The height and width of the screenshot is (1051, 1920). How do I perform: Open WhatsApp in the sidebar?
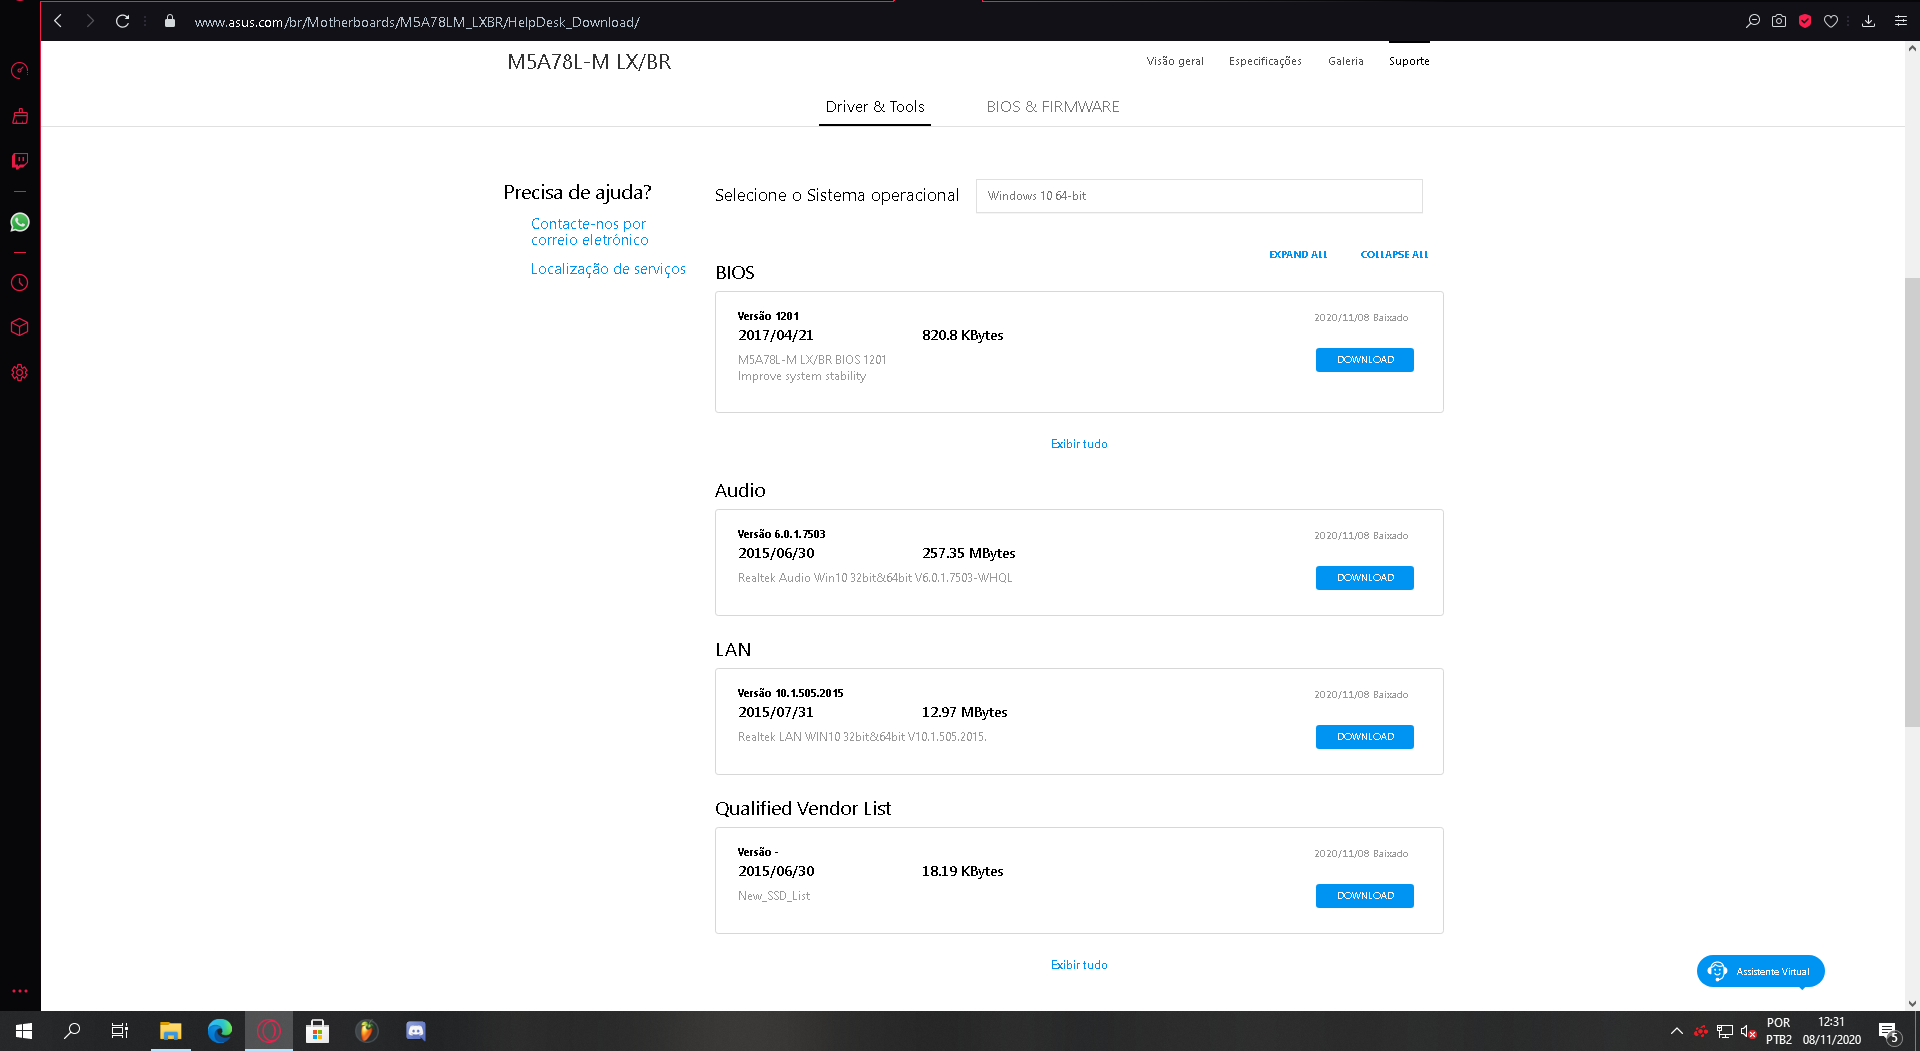[20, 222]
